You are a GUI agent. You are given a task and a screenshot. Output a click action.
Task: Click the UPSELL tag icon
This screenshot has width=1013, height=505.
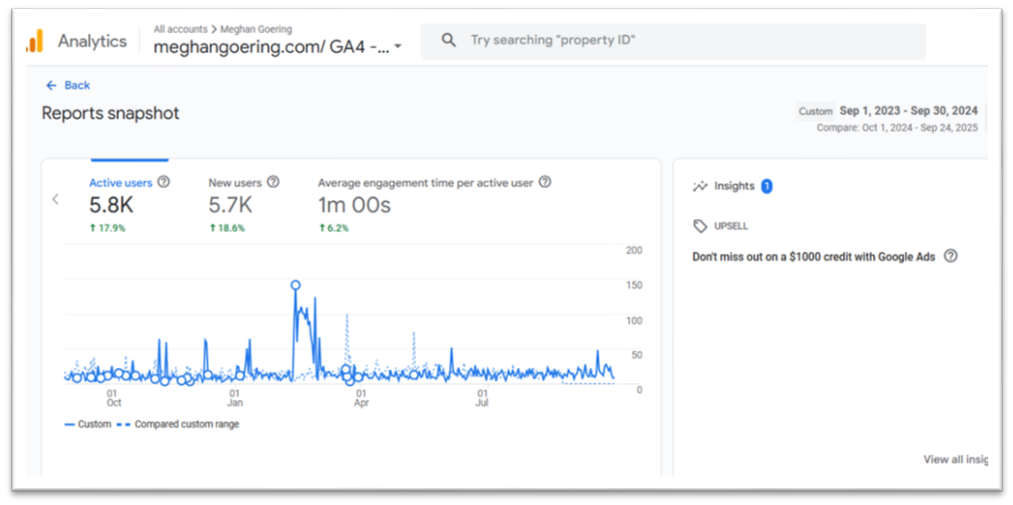pyautogui.click(x=700, y=226)
